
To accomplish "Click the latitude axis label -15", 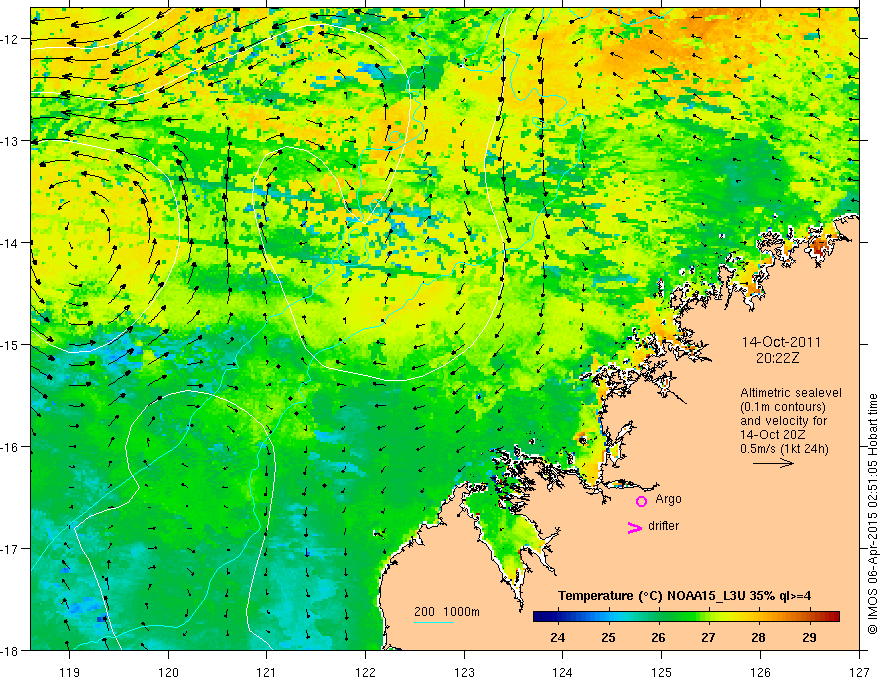I will point(9,344).
